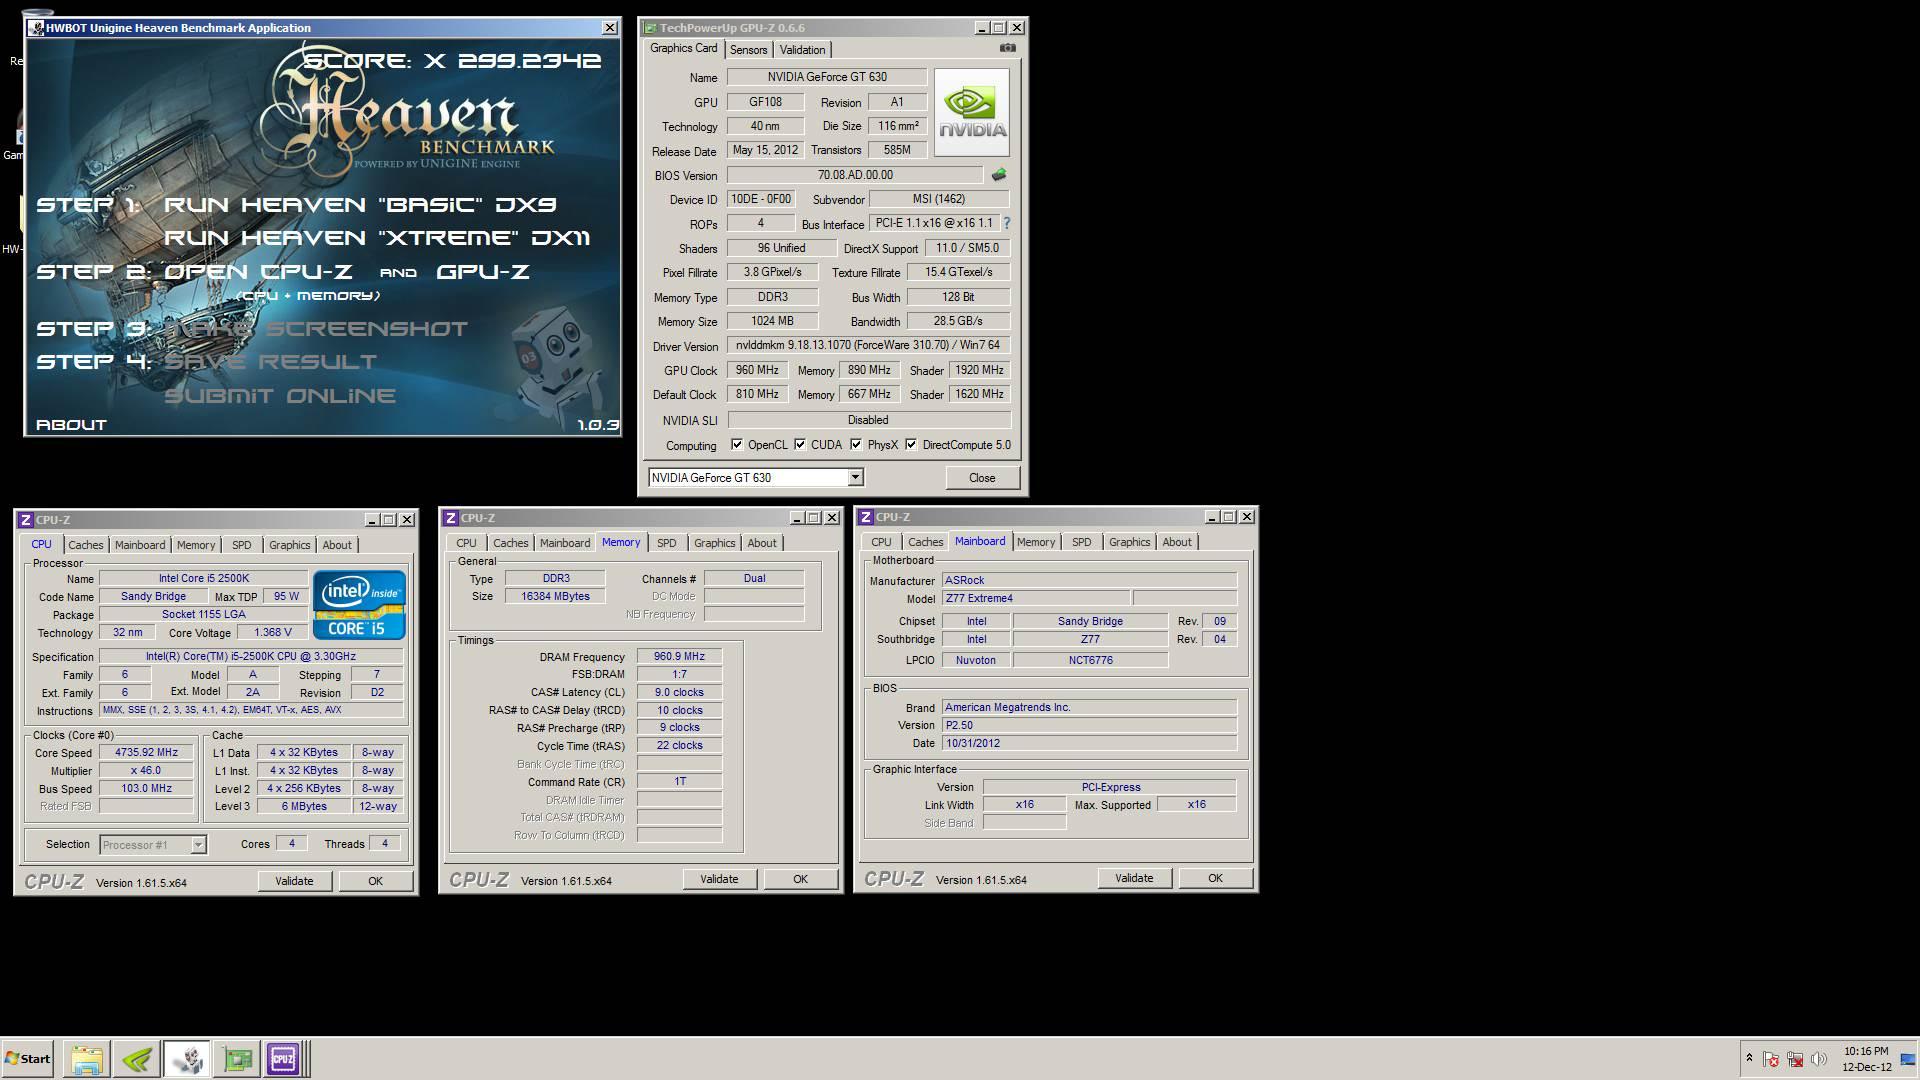Click the Start button
The width and height of the screenshot is (1920, 1080).
[x=27, y=1059]
